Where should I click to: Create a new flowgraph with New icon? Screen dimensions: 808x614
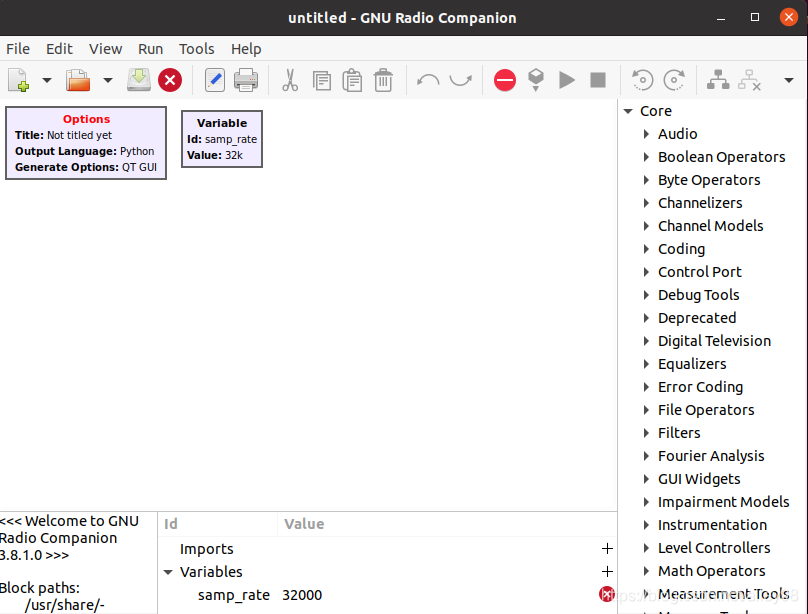click(19, 80)
